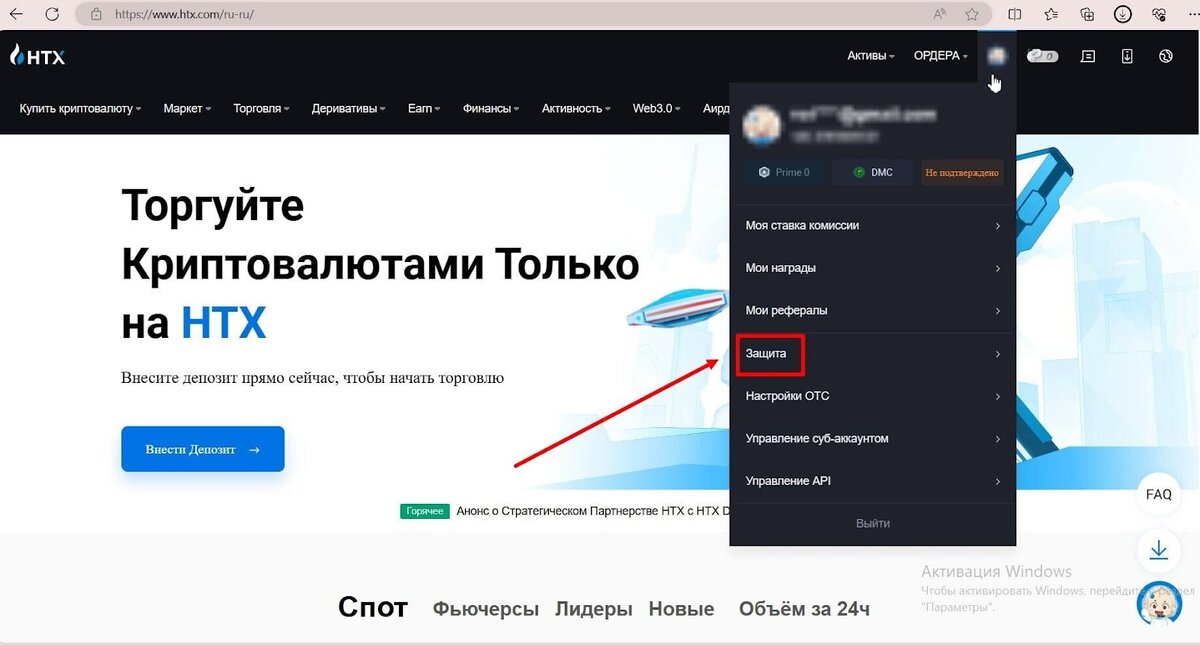Click the Prime 0 badge

[x=784, y=172]
